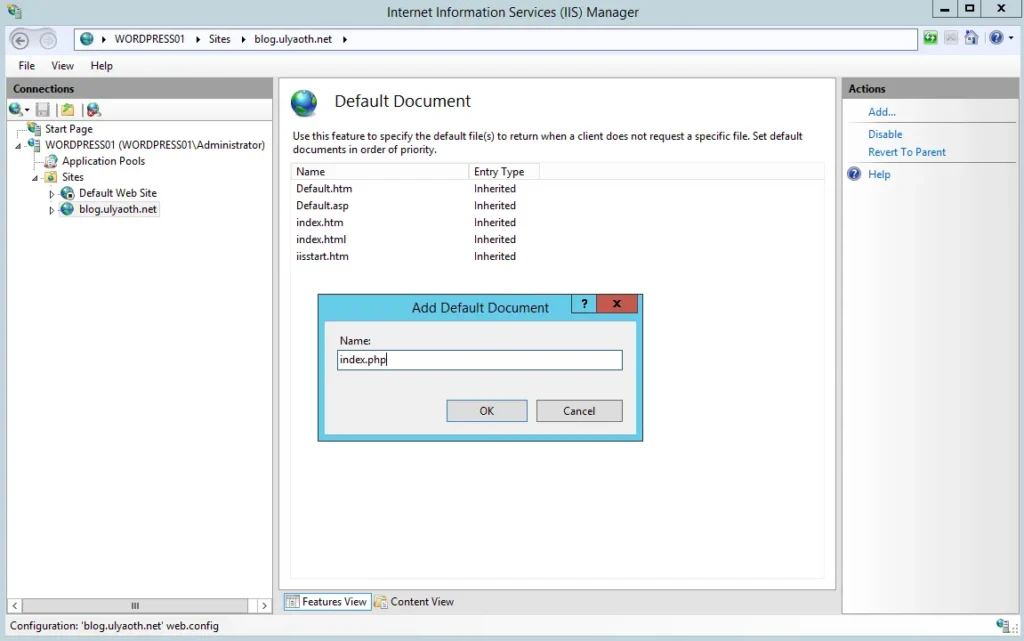Click the blue Help icon in Actions pane

pyautogui.click(x=854, y=174)
